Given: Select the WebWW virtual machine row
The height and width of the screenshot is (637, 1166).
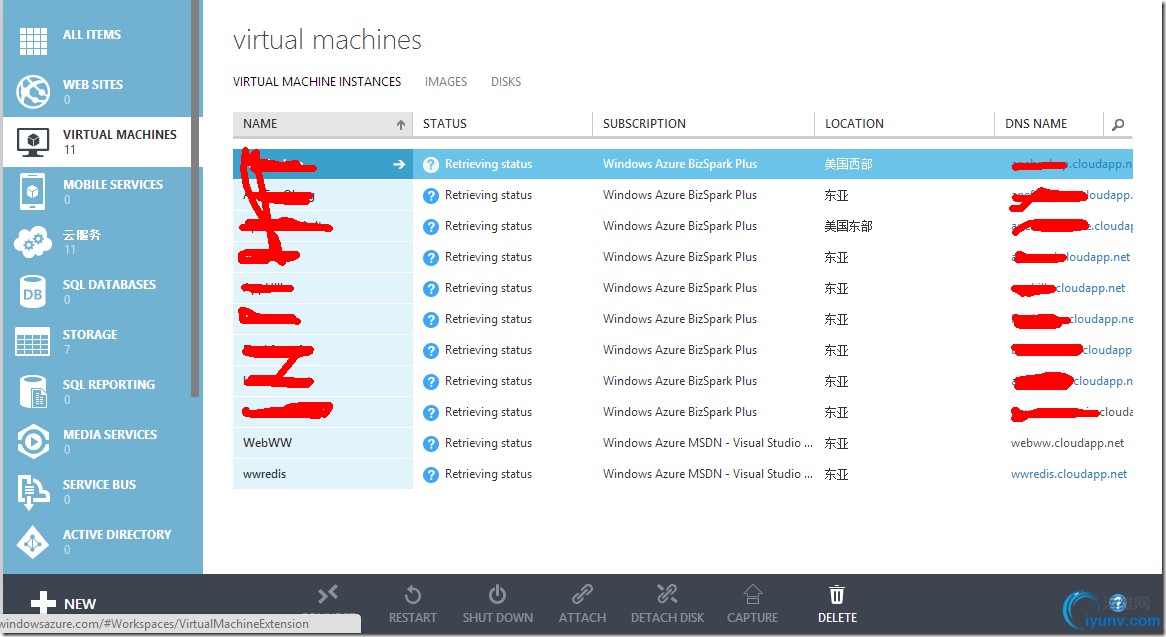Looking at the screenshot, I should click(x=683, y=443).
